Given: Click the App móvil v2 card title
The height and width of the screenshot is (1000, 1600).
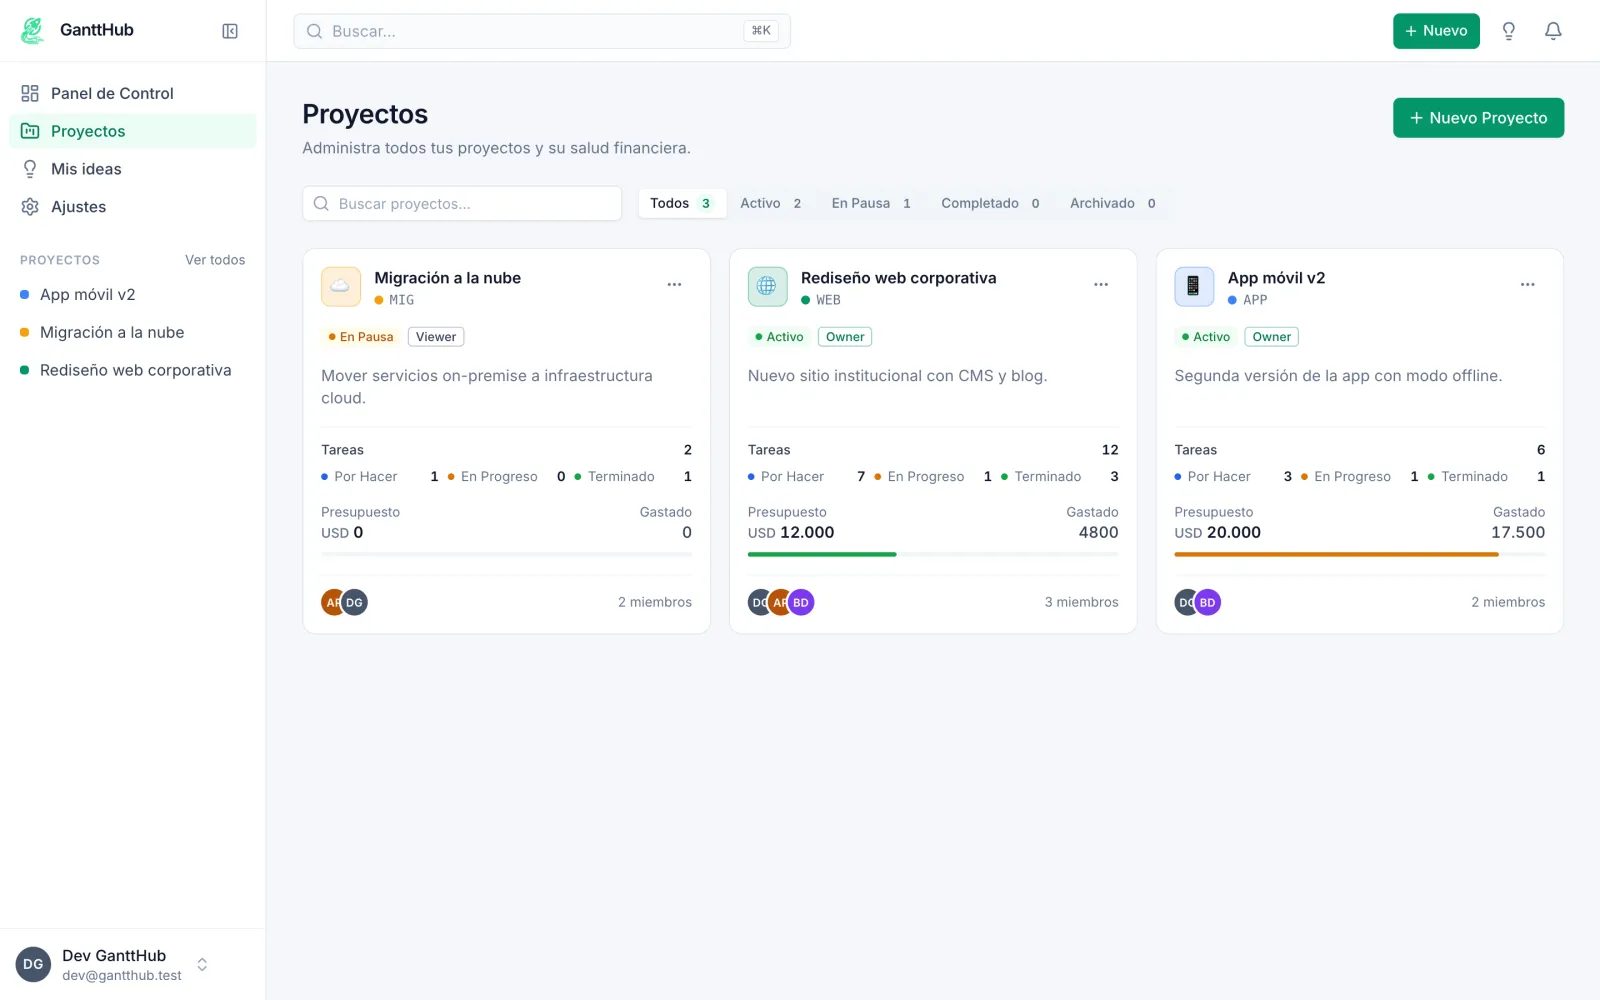Looking at the screenshot, I should pyautogui.click(x=1276, y=278).
